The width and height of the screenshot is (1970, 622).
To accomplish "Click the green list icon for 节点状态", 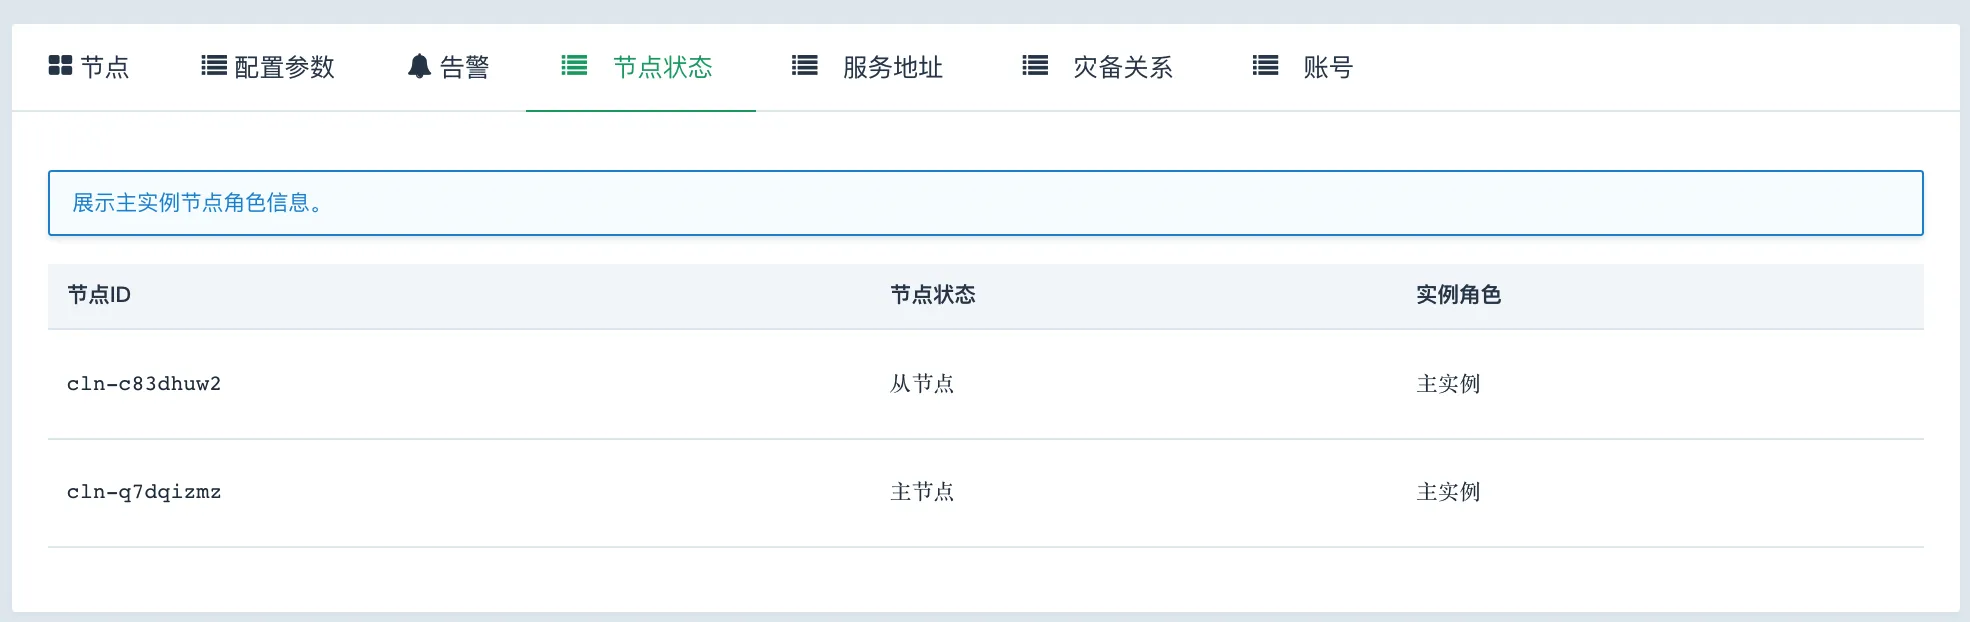I will click(x=574, y=66).
